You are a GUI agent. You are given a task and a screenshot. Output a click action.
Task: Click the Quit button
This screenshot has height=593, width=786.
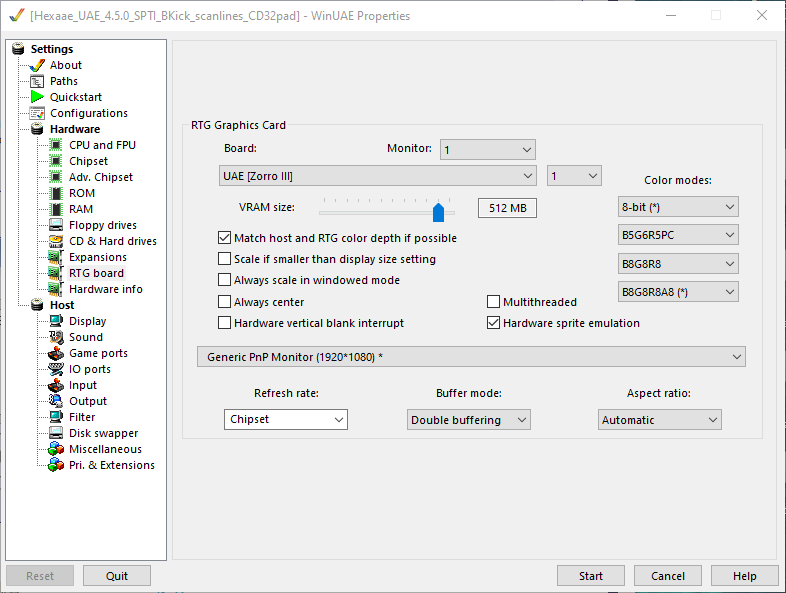pyautogui.click(x=117, y=576)
